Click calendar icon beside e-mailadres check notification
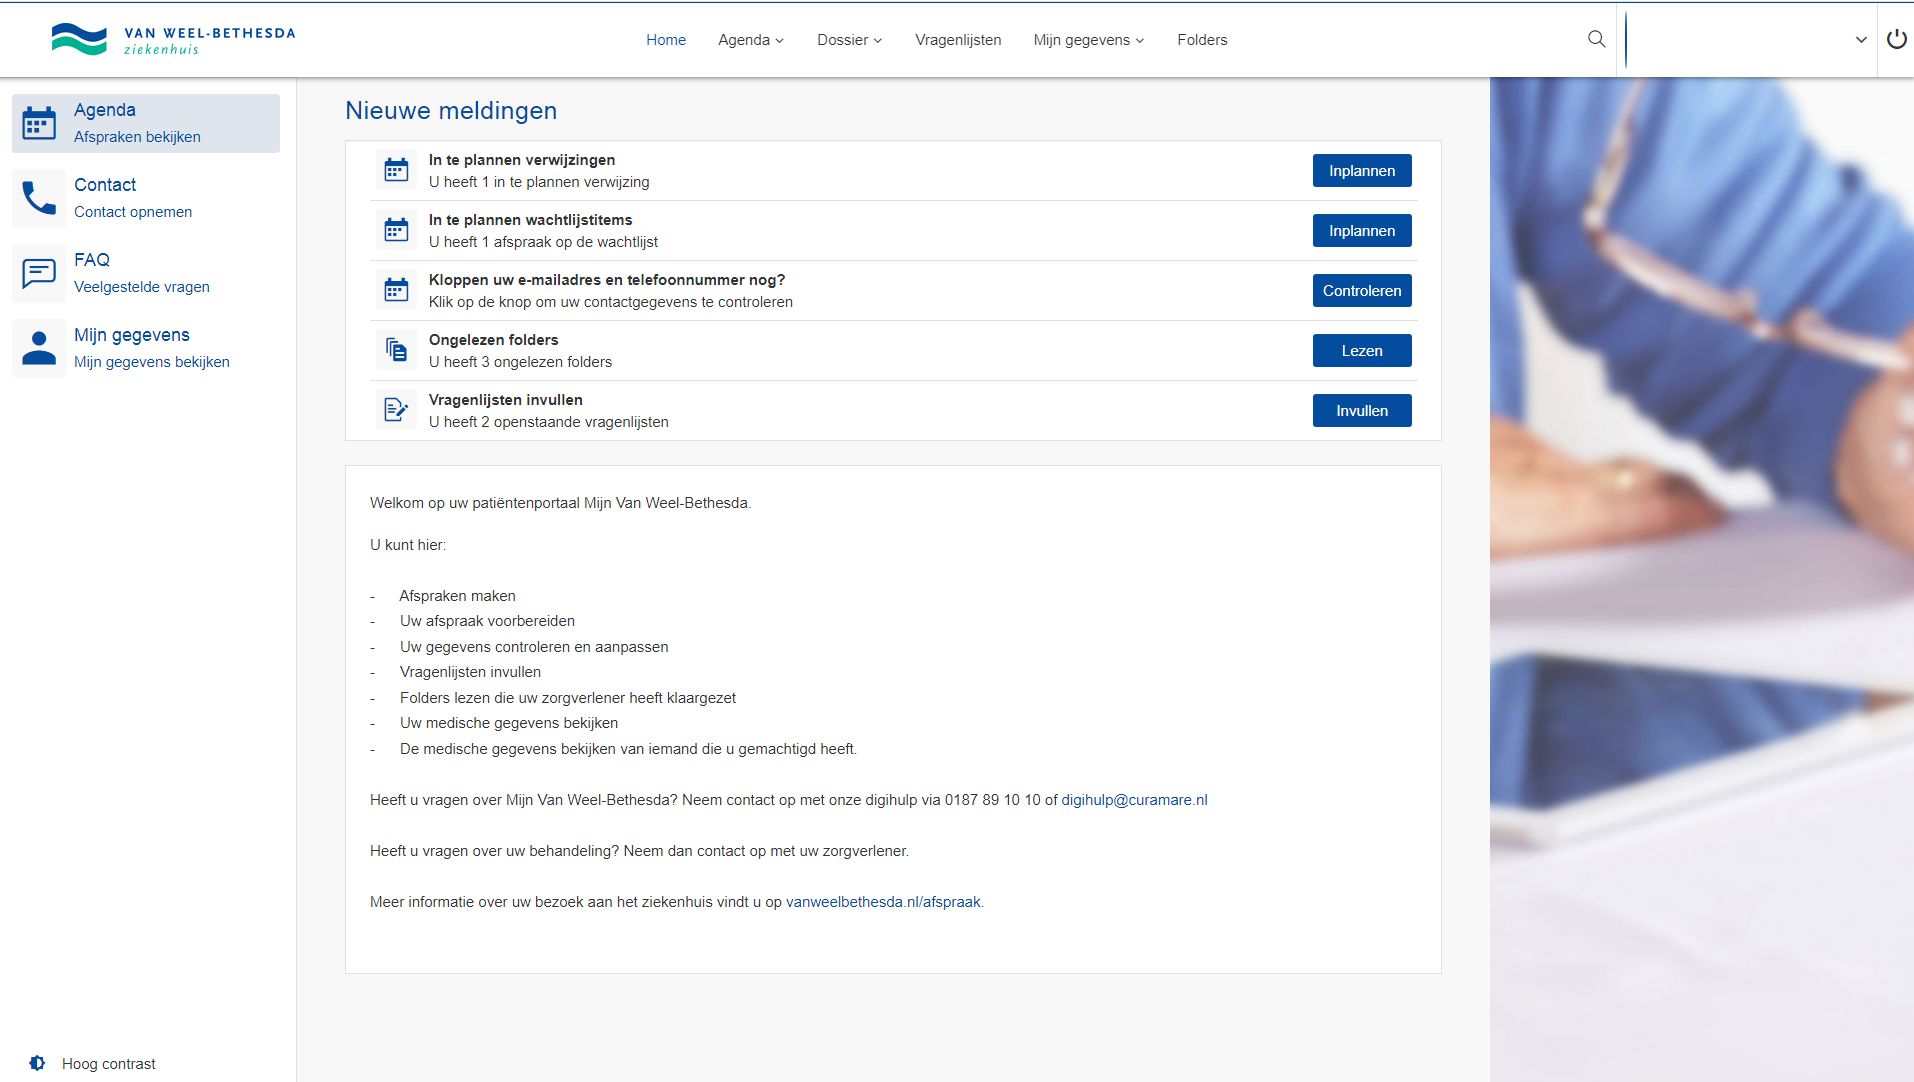This screenshot has height=1082, width=1914. tap(396, 290)
